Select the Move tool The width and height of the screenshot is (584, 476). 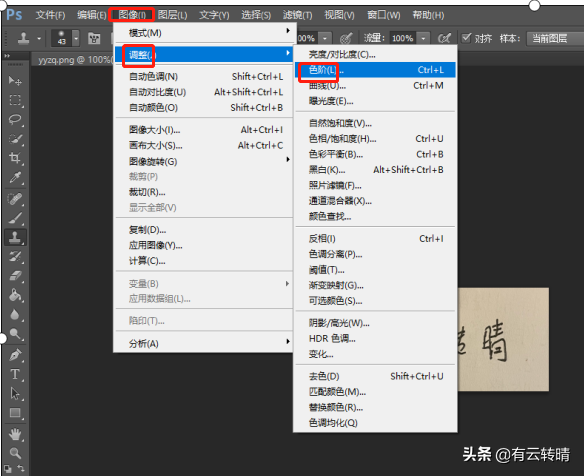click(x=15, y=81)
